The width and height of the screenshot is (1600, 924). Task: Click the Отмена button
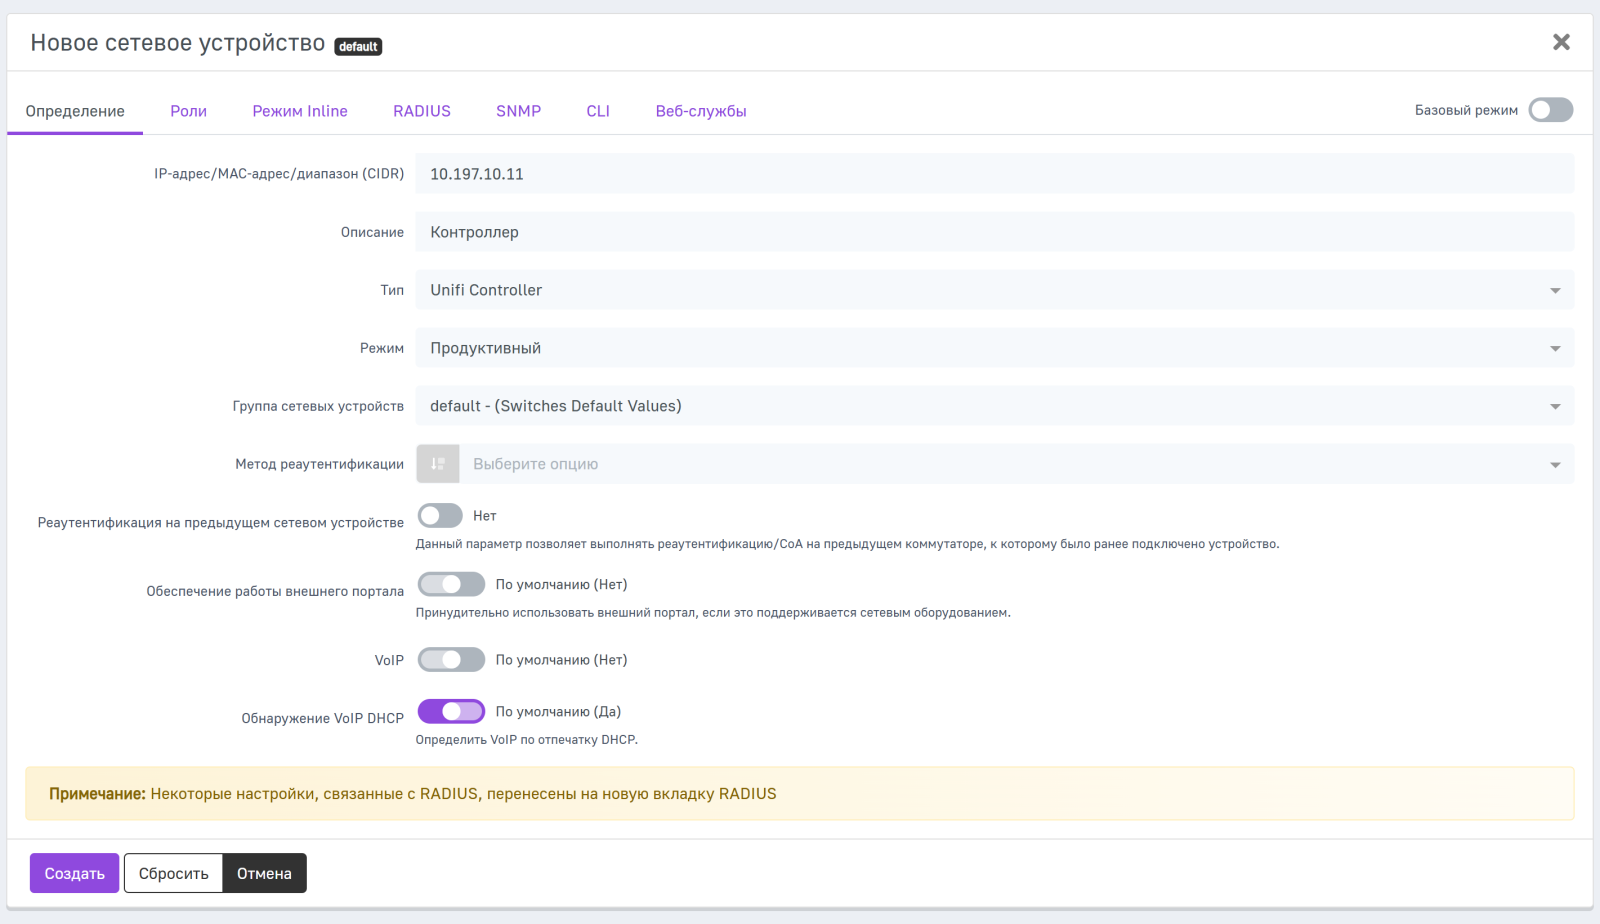pos(264,873)
